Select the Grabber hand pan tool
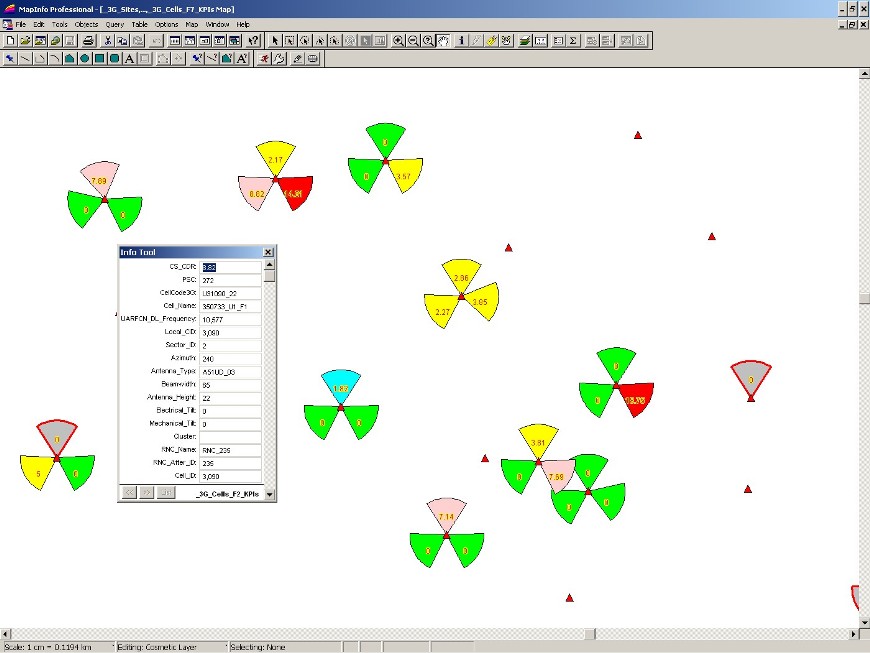The height and width of the screenshot is (653, 870). [x=443, y=41]
